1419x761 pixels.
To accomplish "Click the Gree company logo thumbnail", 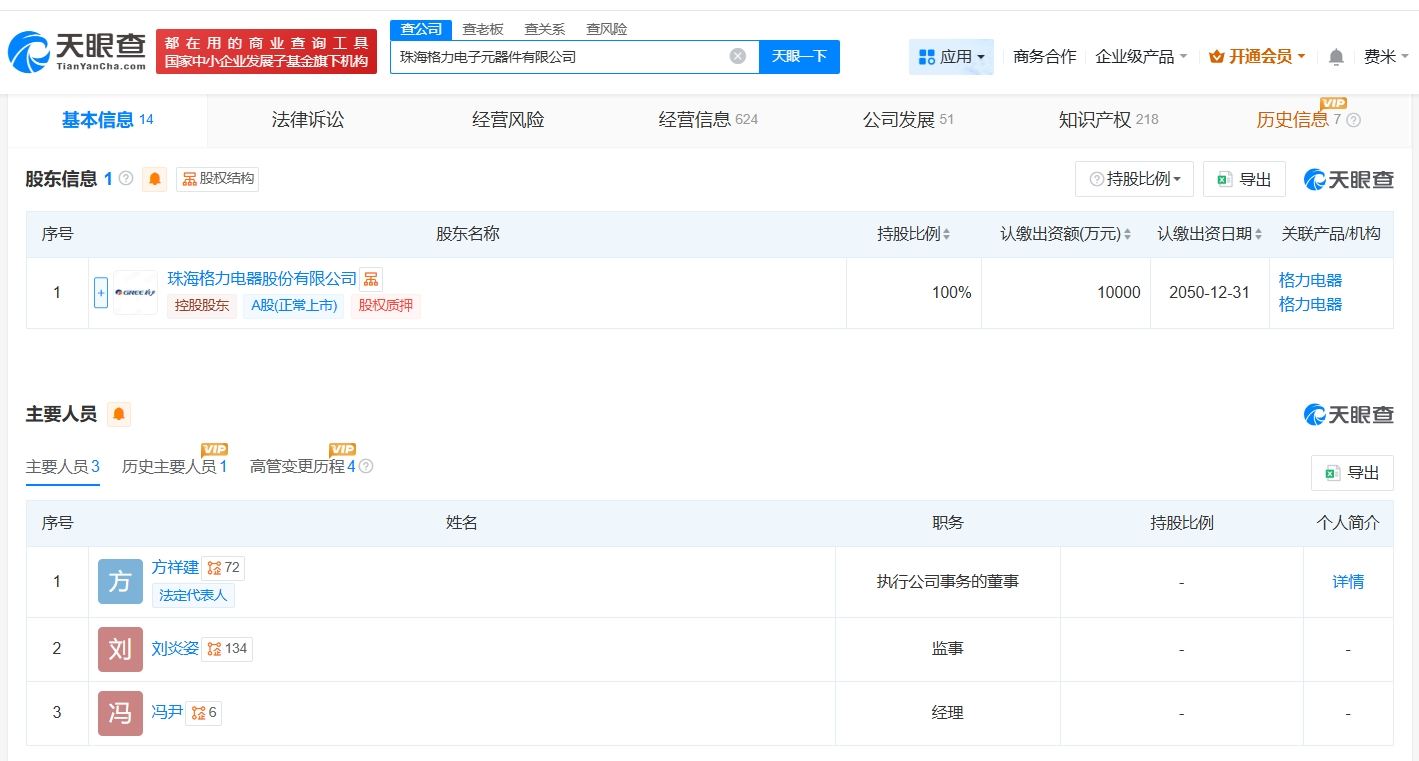I will (135, 293).
